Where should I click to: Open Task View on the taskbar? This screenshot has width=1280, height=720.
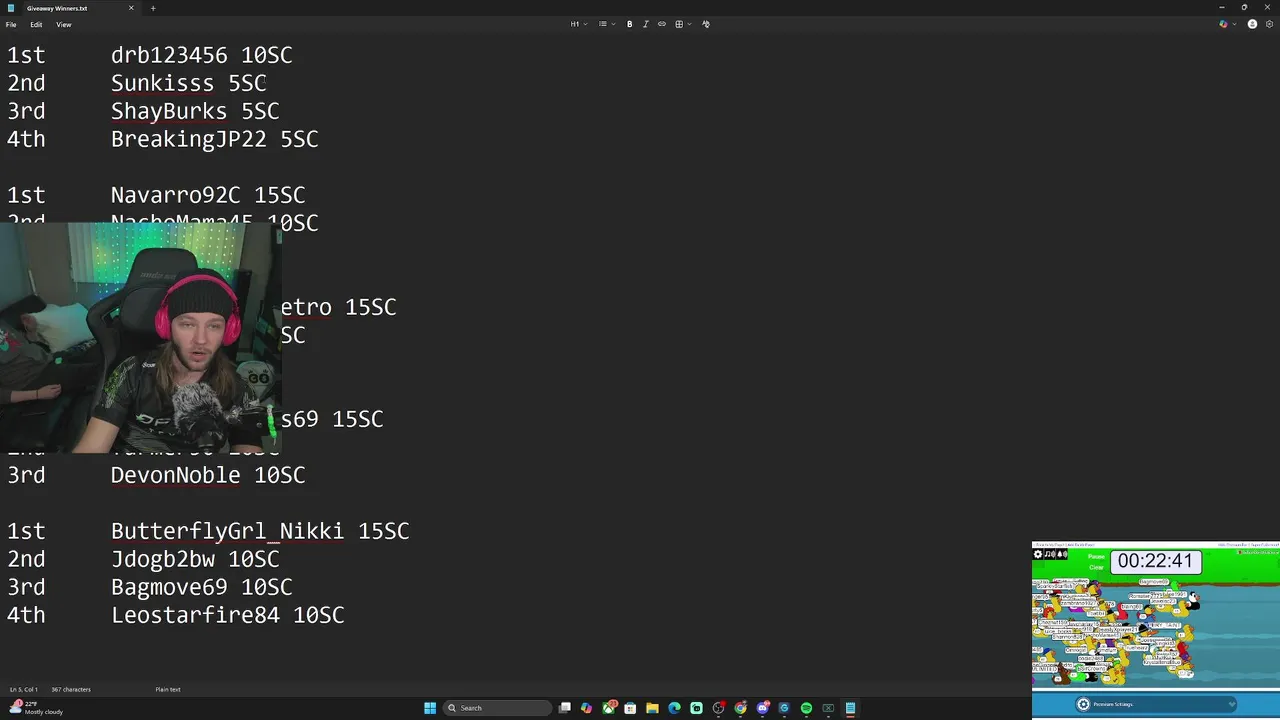tap(565, 708)
